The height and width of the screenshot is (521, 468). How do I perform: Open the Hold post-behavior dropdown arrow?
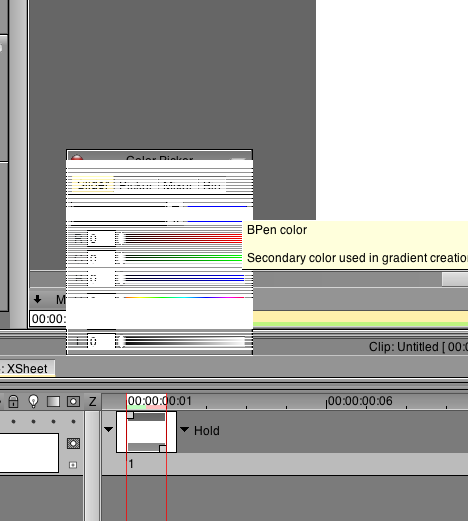pos(184,429)
